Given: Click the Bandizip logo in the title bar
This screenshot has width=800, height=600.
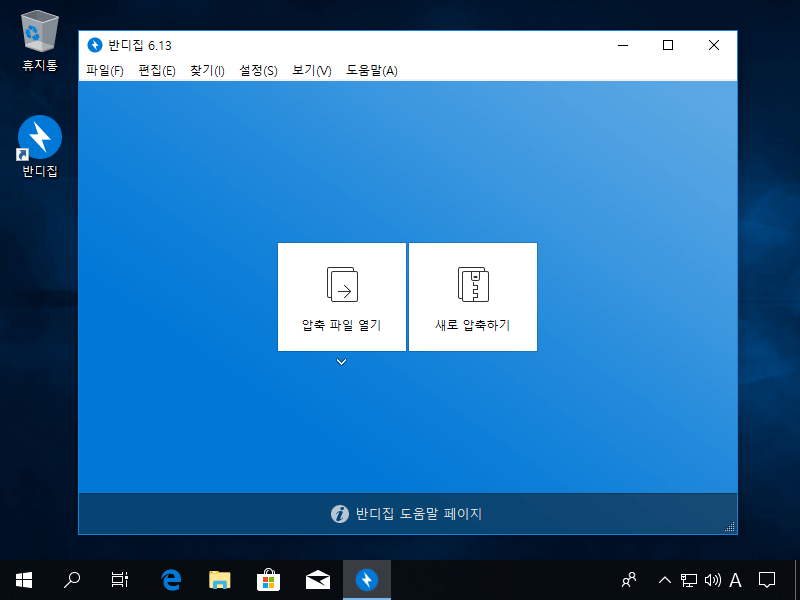Looking at the screenshot, I should click(x=95, y=45).
